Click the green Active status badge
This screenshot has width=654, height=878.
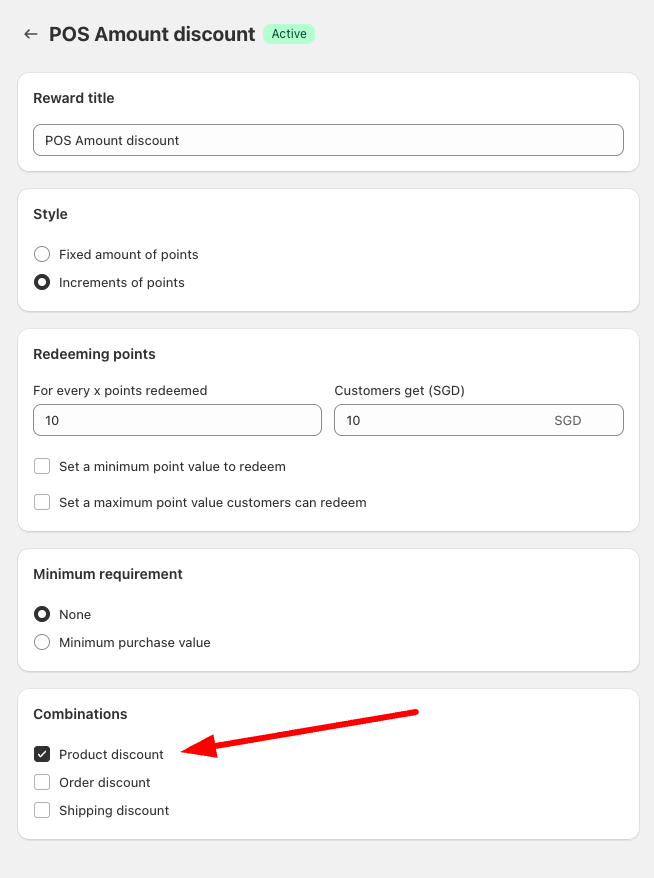pos(289,34)
